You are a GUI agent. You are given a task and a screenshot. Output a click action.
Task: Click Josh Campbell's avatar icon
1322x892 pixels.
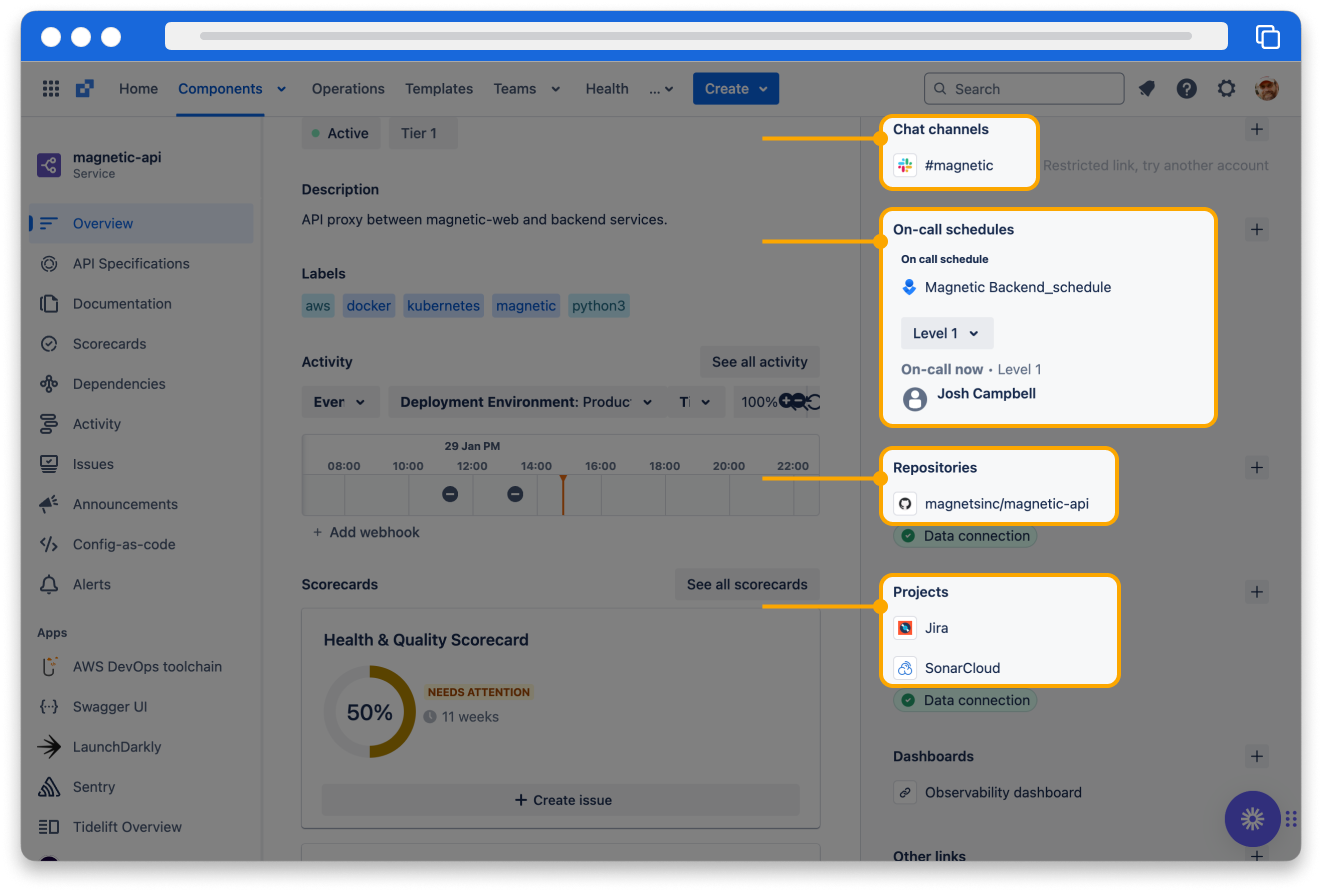pos(915,399)
